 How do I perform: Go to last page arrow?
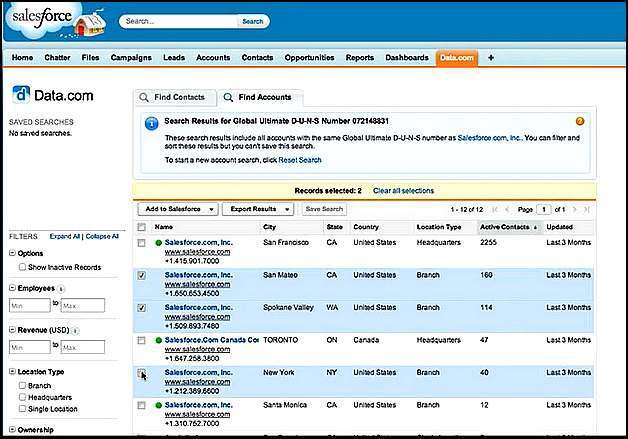[x=587, y=209]
